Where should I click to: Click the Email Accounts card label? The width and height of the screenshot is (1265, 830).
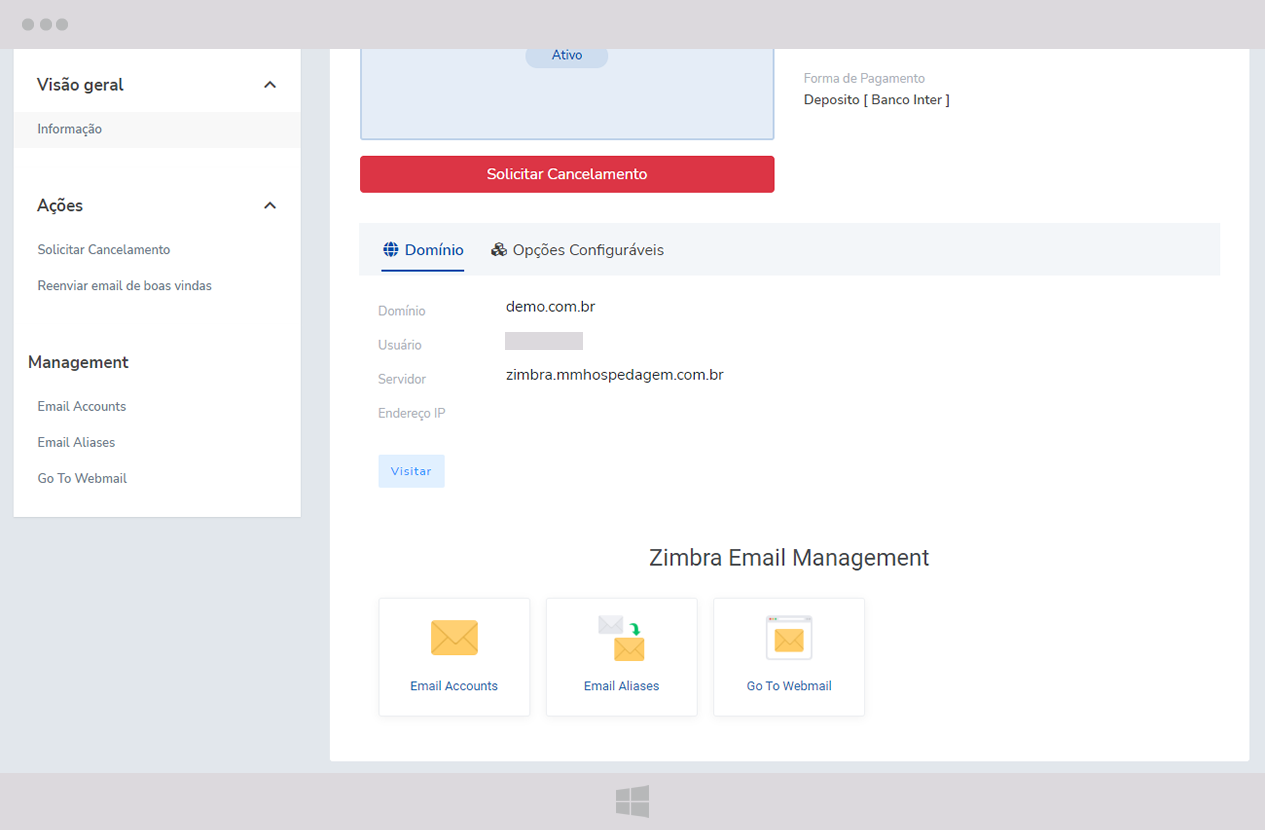(454, 686)
